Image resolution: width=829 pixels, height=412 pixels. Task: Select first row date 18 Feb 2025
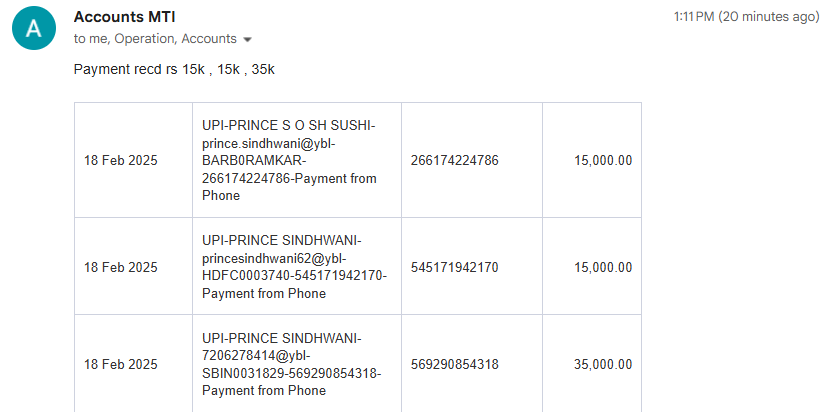coord(133,160)
